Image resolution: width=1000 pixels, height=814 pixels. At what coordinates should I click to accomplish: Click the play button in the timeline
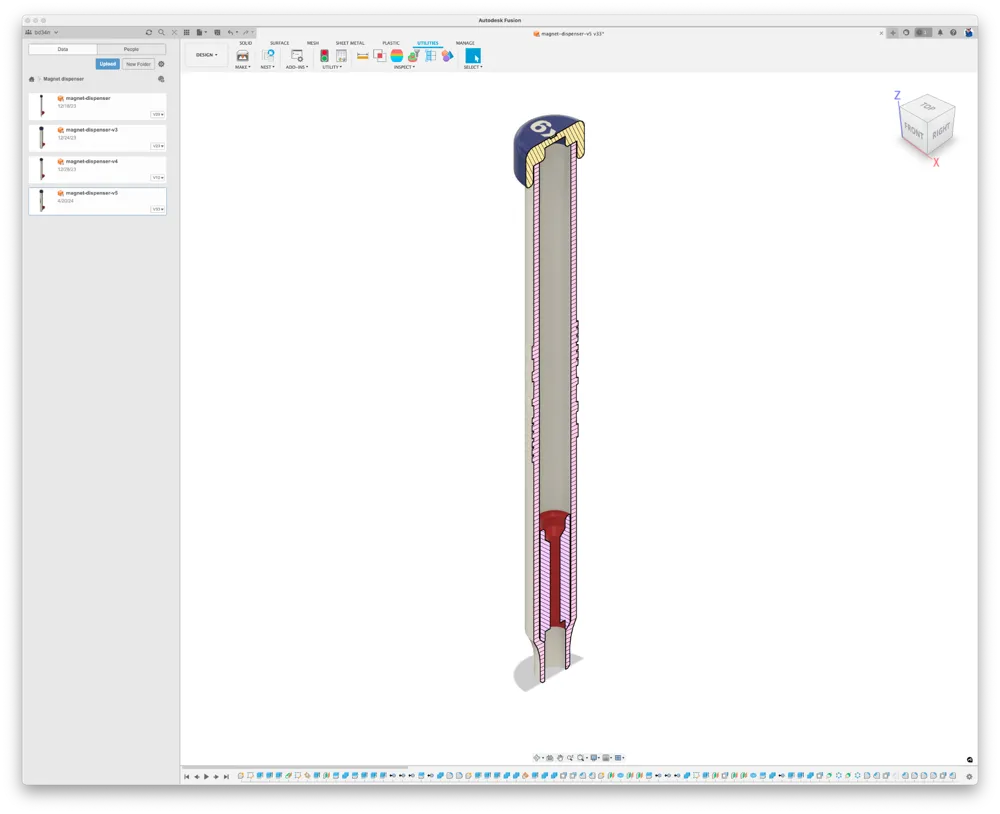point(206,776)
